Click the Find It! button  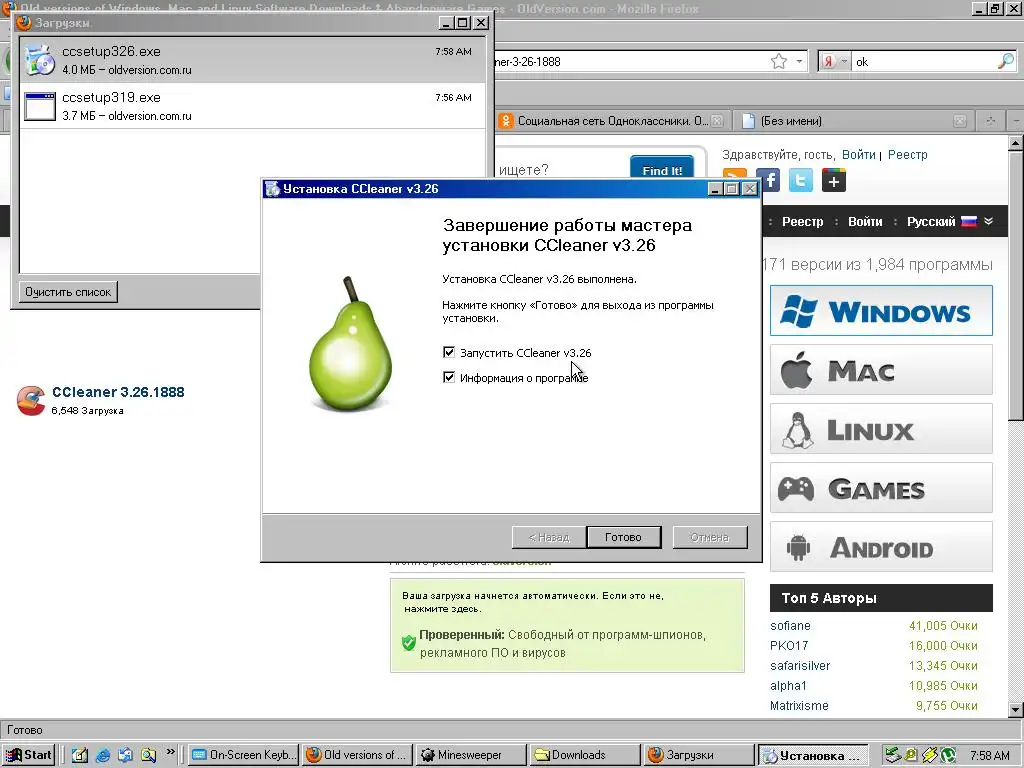[662, 169]
